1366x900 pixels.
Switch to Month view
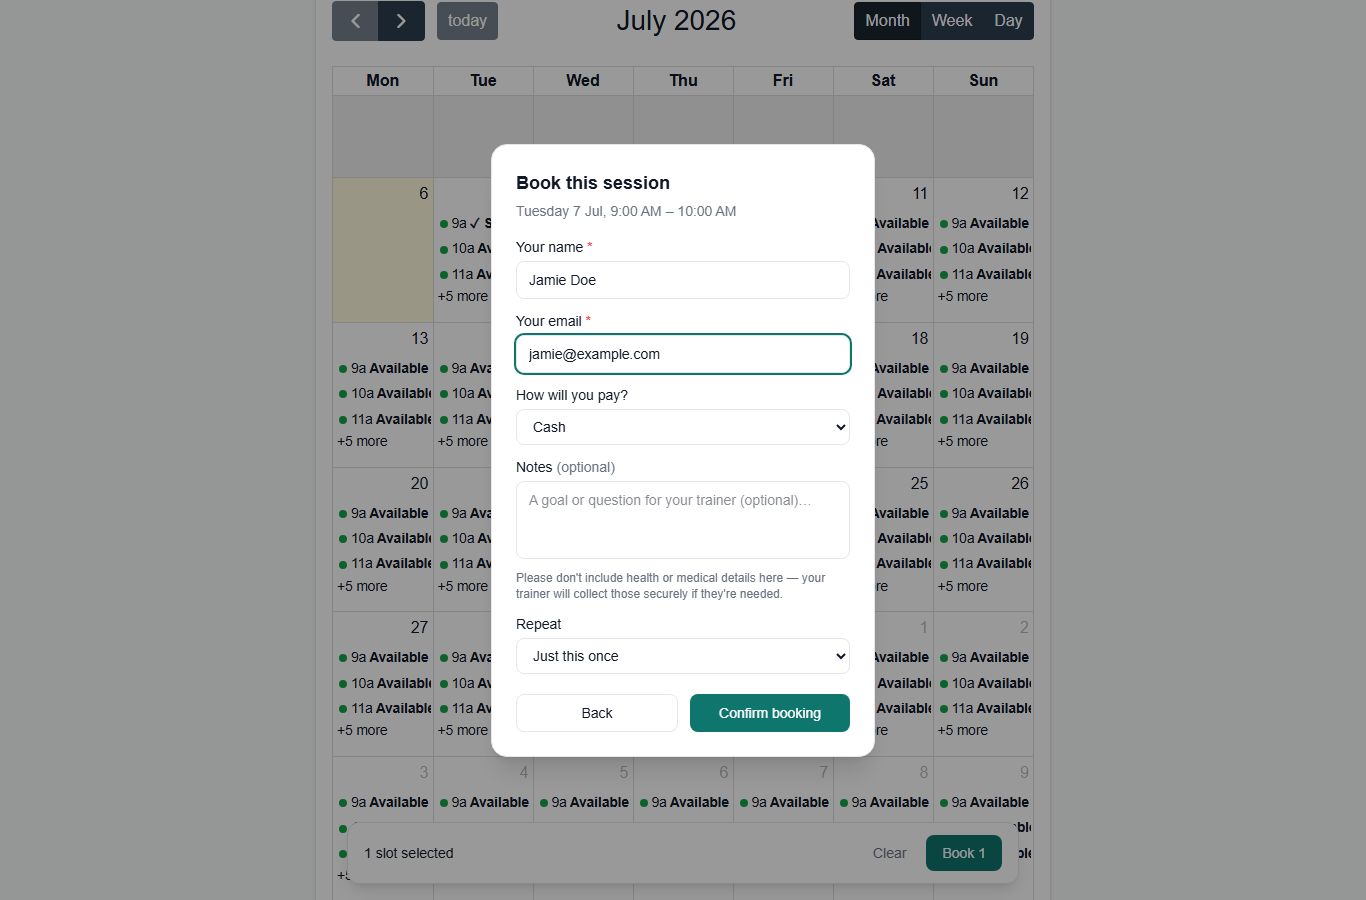pyautogui.click(x=887, y=21)
